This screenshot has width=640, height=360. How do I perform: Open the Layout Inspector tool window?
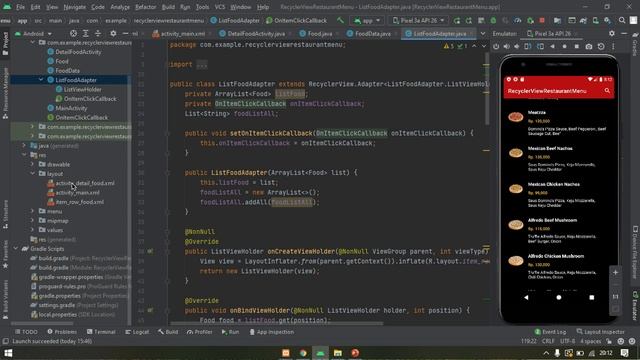pos(600,331)
